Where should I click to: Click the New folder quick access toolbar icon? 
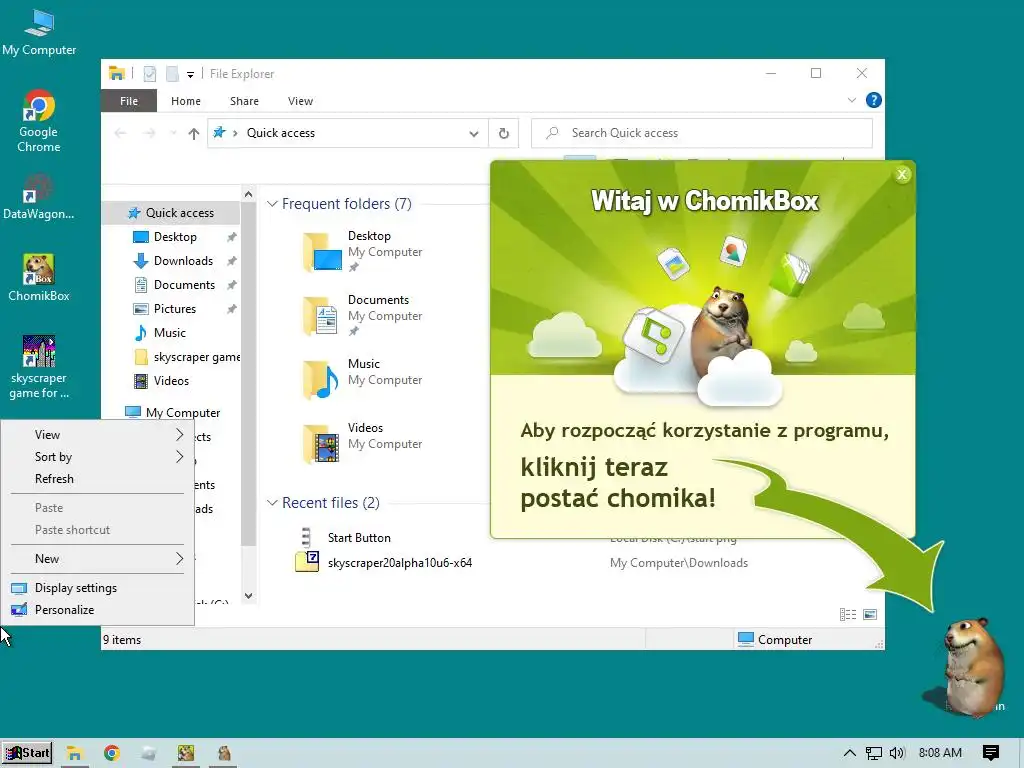pyautogui.click(x=172, y=74)
